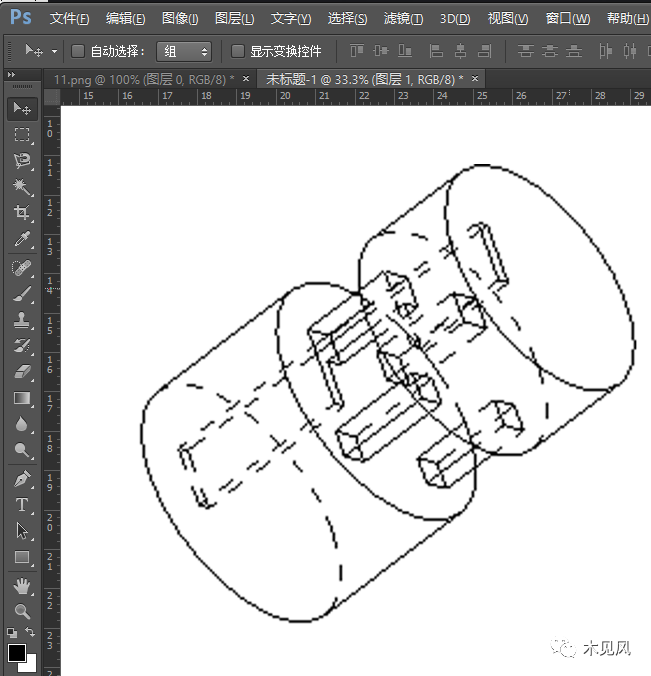Click the ruler origin corner box

pos(52,97)
